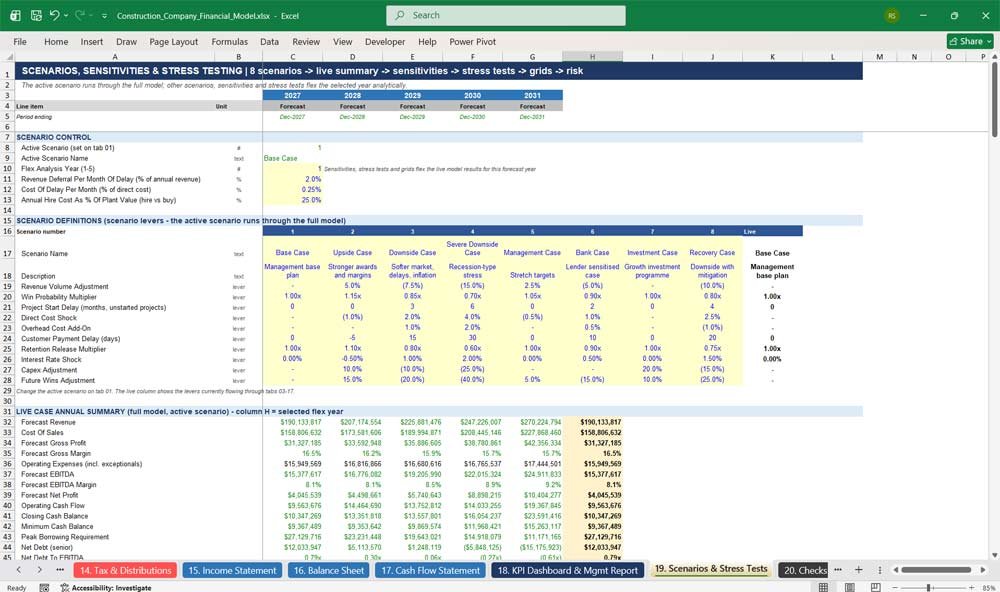Screen dimensions: 1000x592
Task: Open the Undo history dropdown arrow
Action: pyautogui.click(x=66, y=15)
